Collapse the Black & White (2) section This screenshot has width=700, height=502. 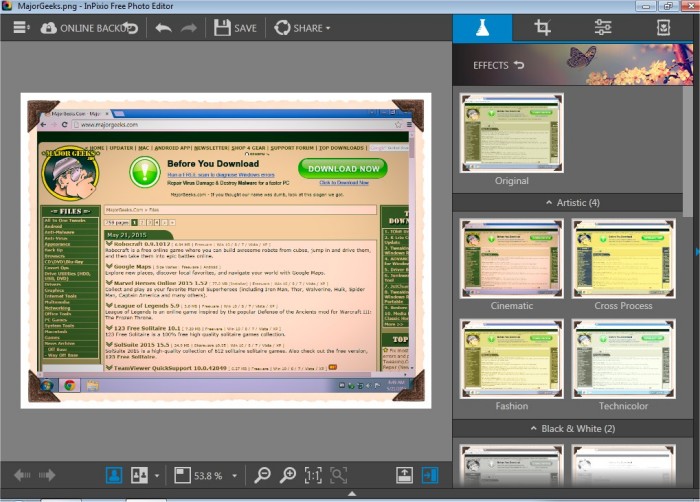(x=573, y=429)
